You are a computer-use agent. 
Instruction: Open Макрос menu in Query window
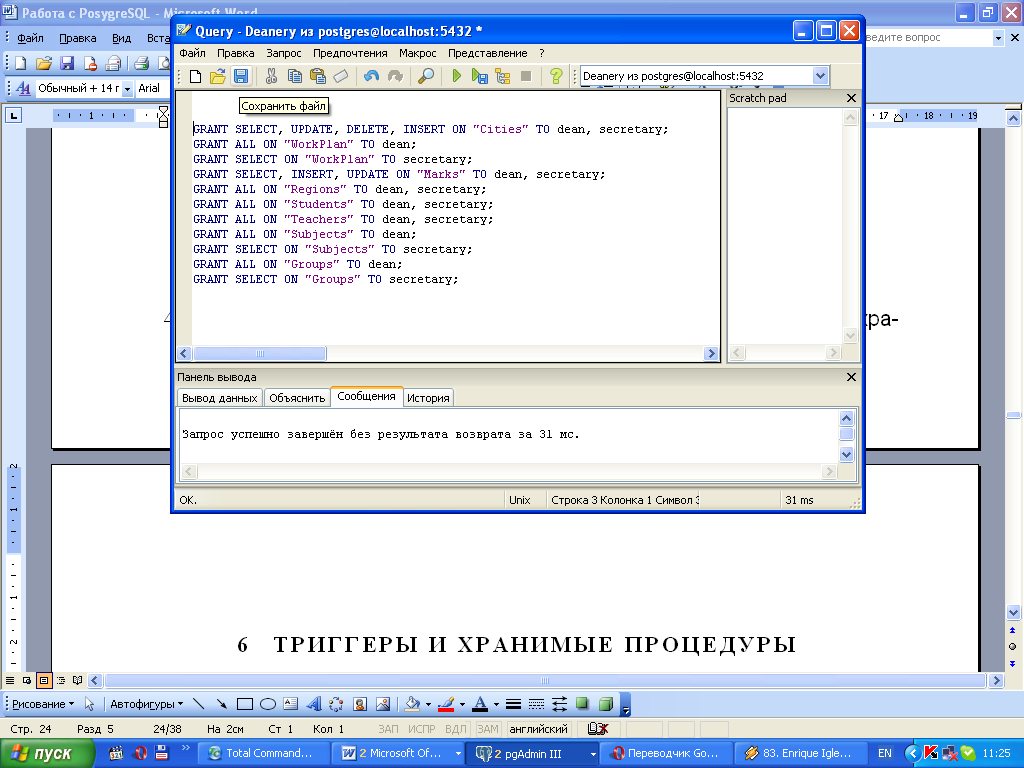417,53
